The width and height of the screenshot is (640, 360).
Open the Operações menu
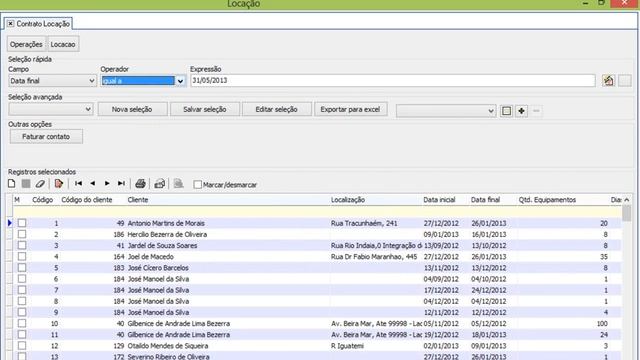point(26,44)
